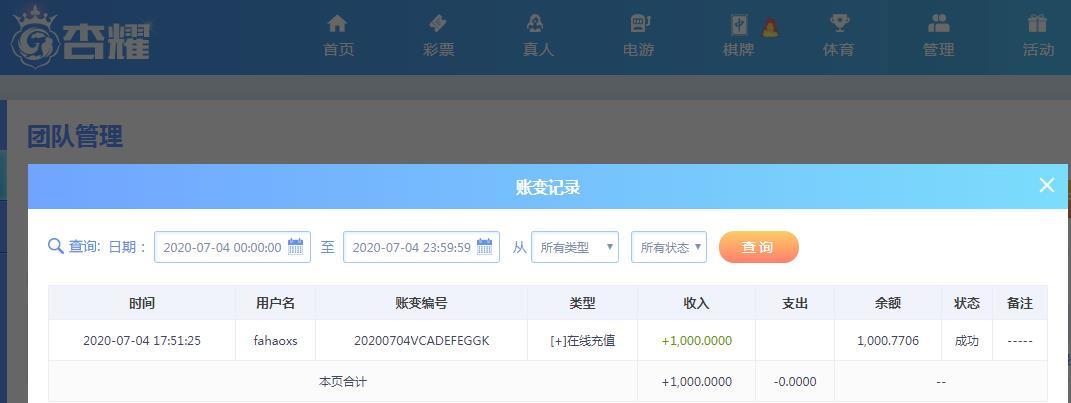Click the 本页合计 page total label
Screen dimensions: 1071x403
(x=342, y=382)
